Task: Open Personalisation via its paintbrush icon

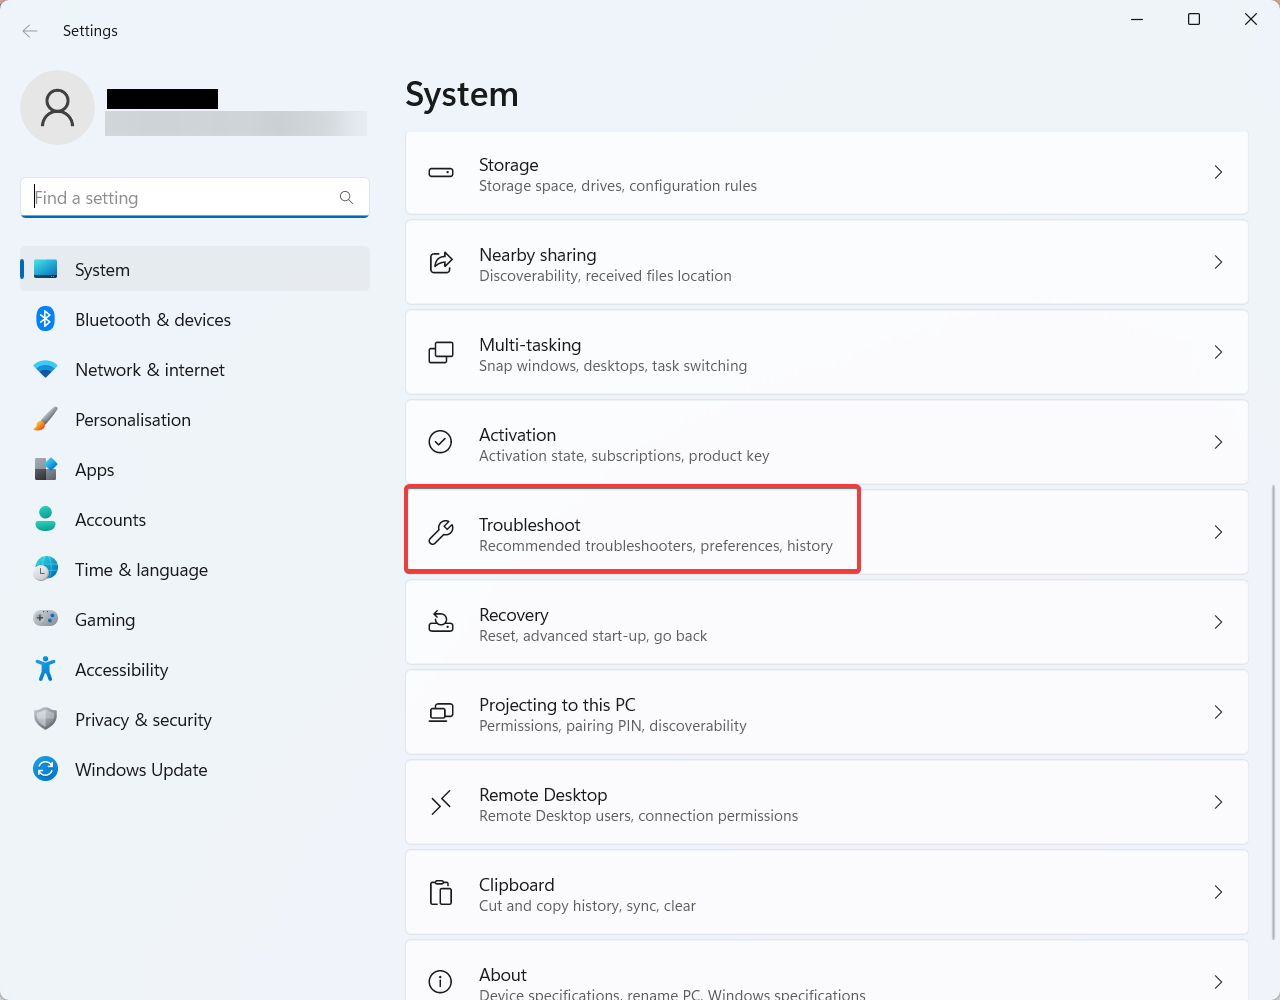Action: (x=45, y=419)
